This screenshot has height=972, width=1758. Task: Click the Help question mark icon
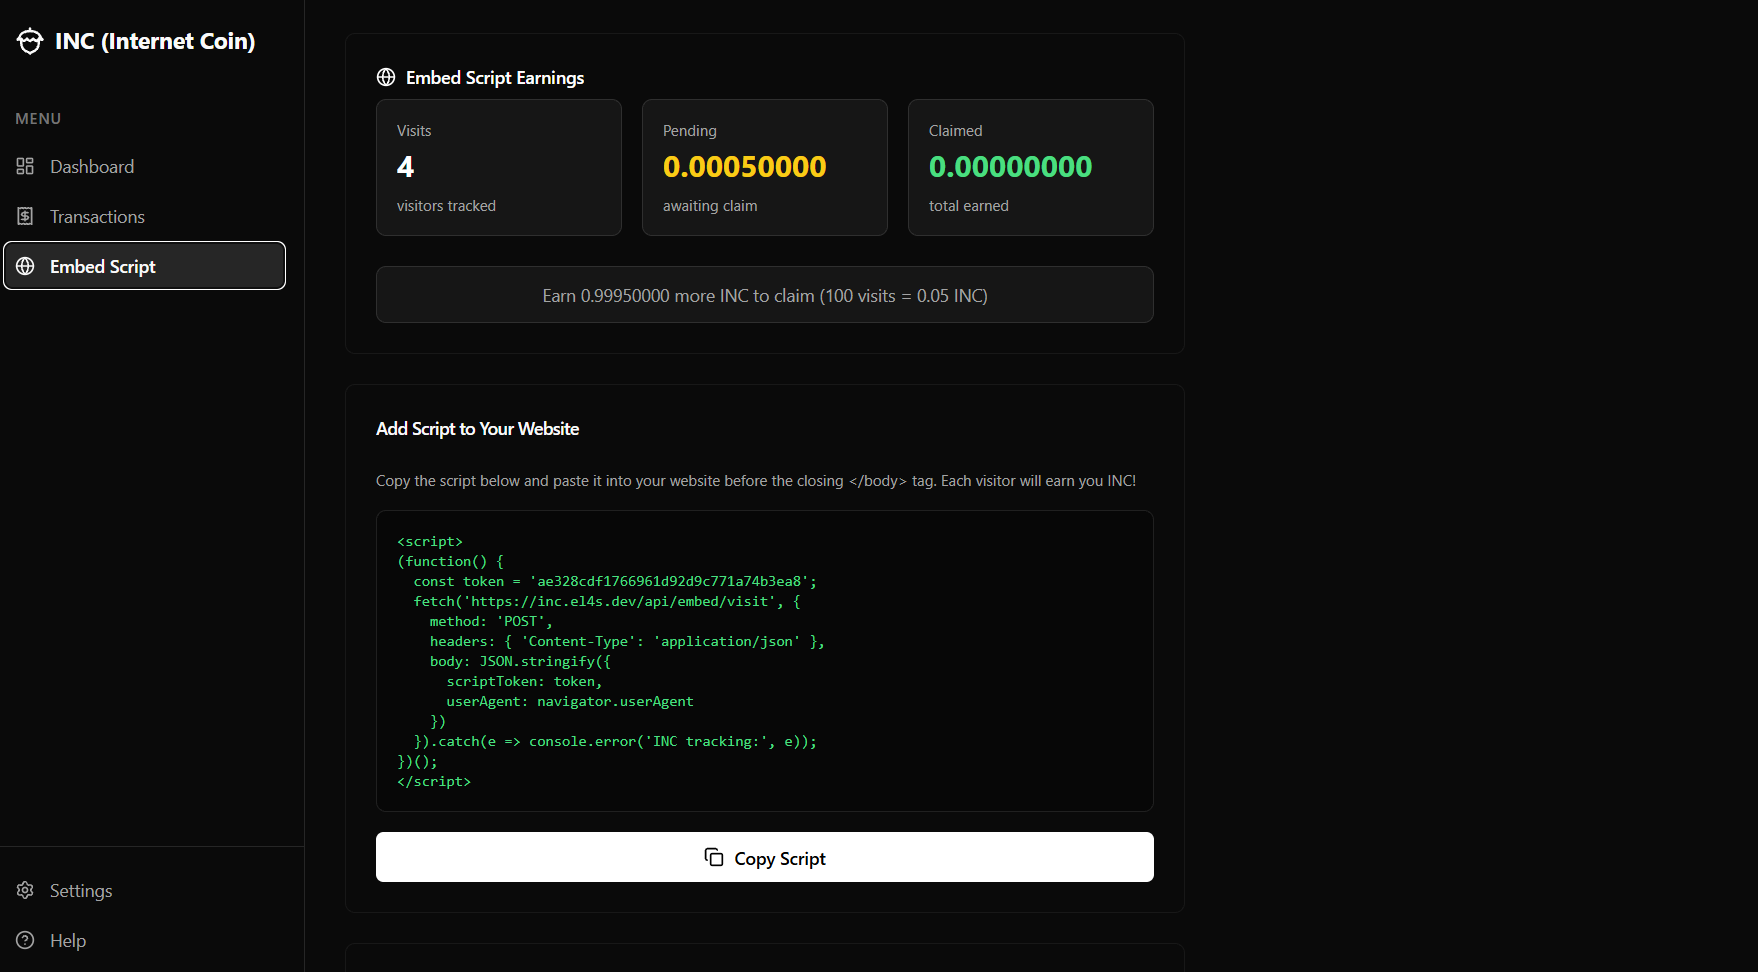[x=25, y=940]
